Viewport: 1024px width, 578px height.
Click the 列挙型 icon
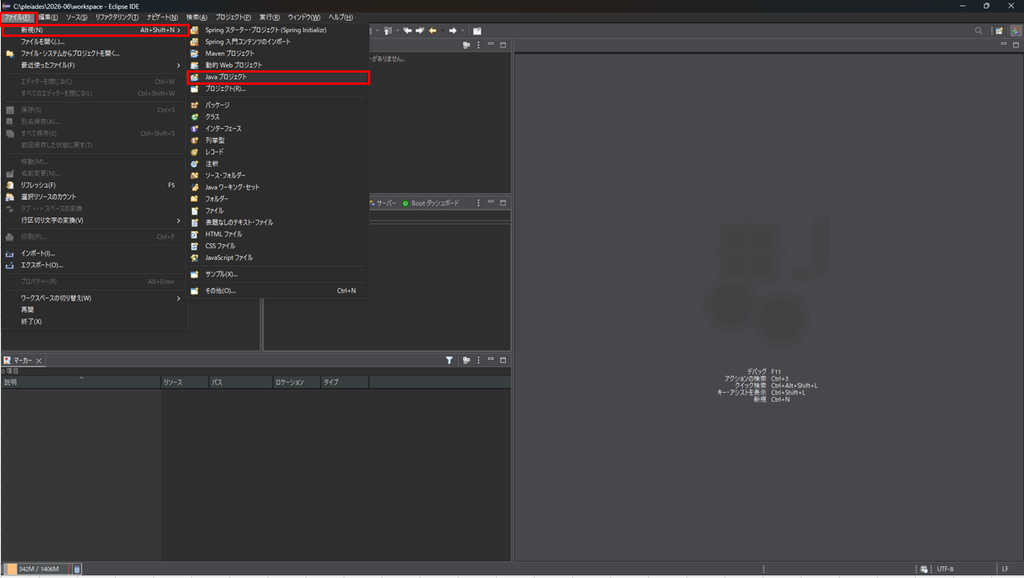coord(195,140)
